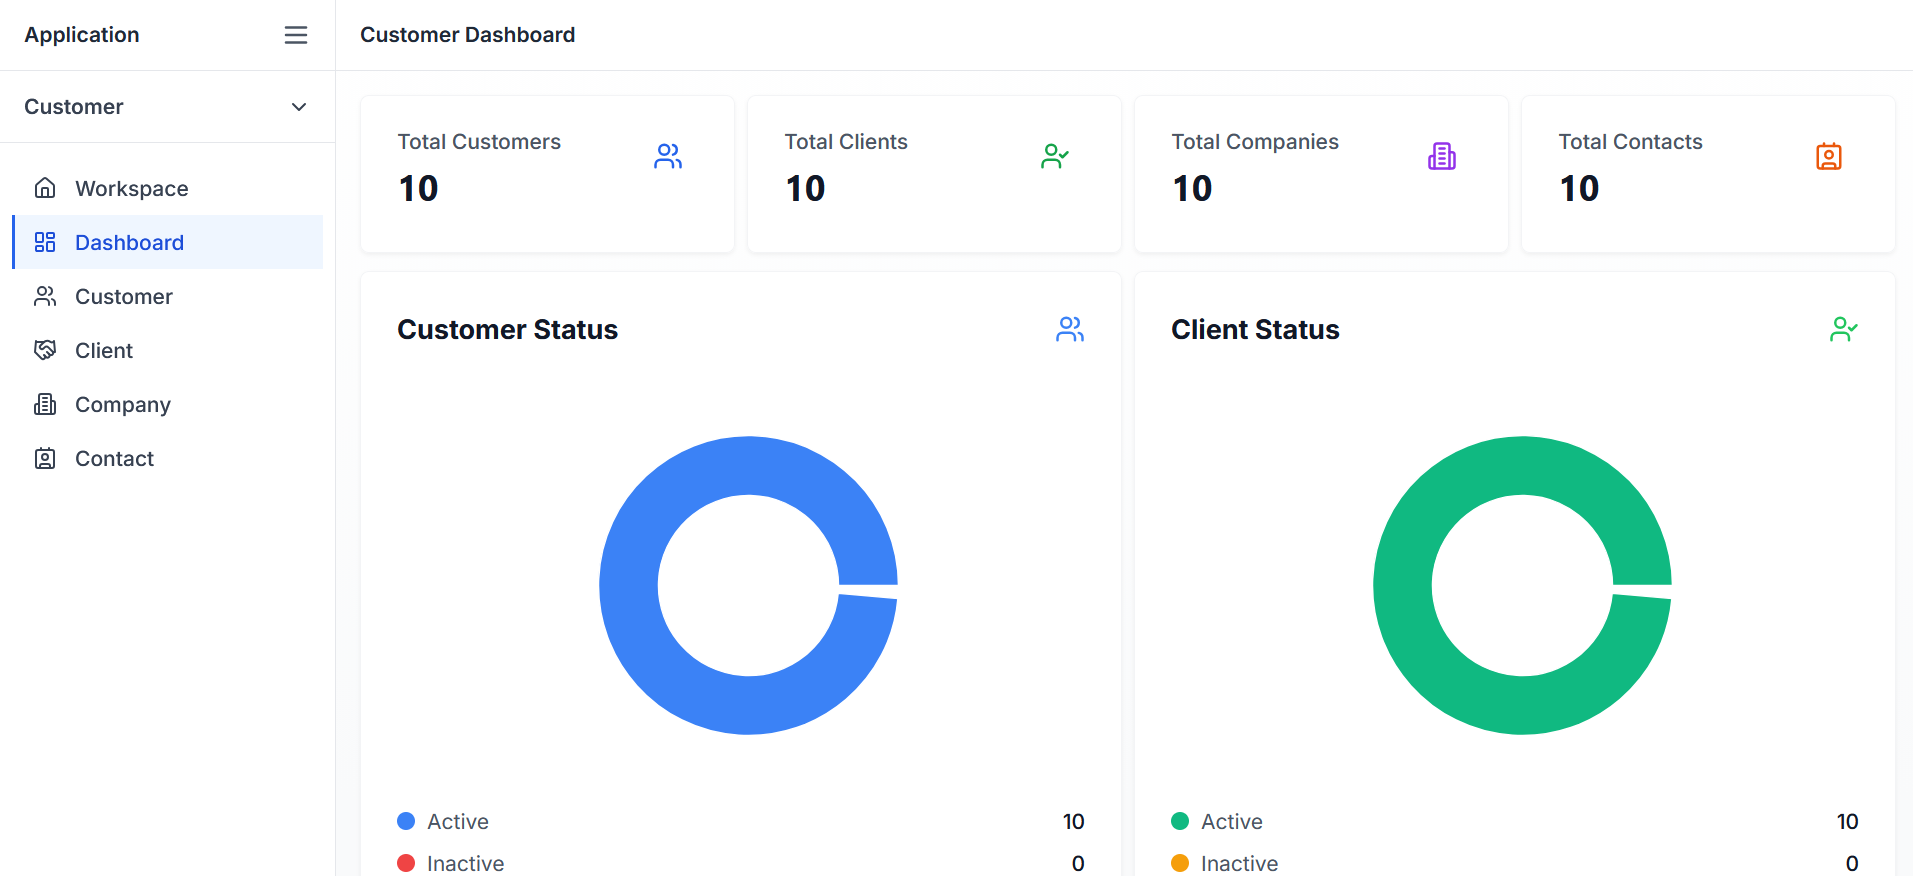This screenshot has width=1913, height=876.
Task: Click the orange contact icon in Total Contacts card
Action: click(x=1829, y=156)
